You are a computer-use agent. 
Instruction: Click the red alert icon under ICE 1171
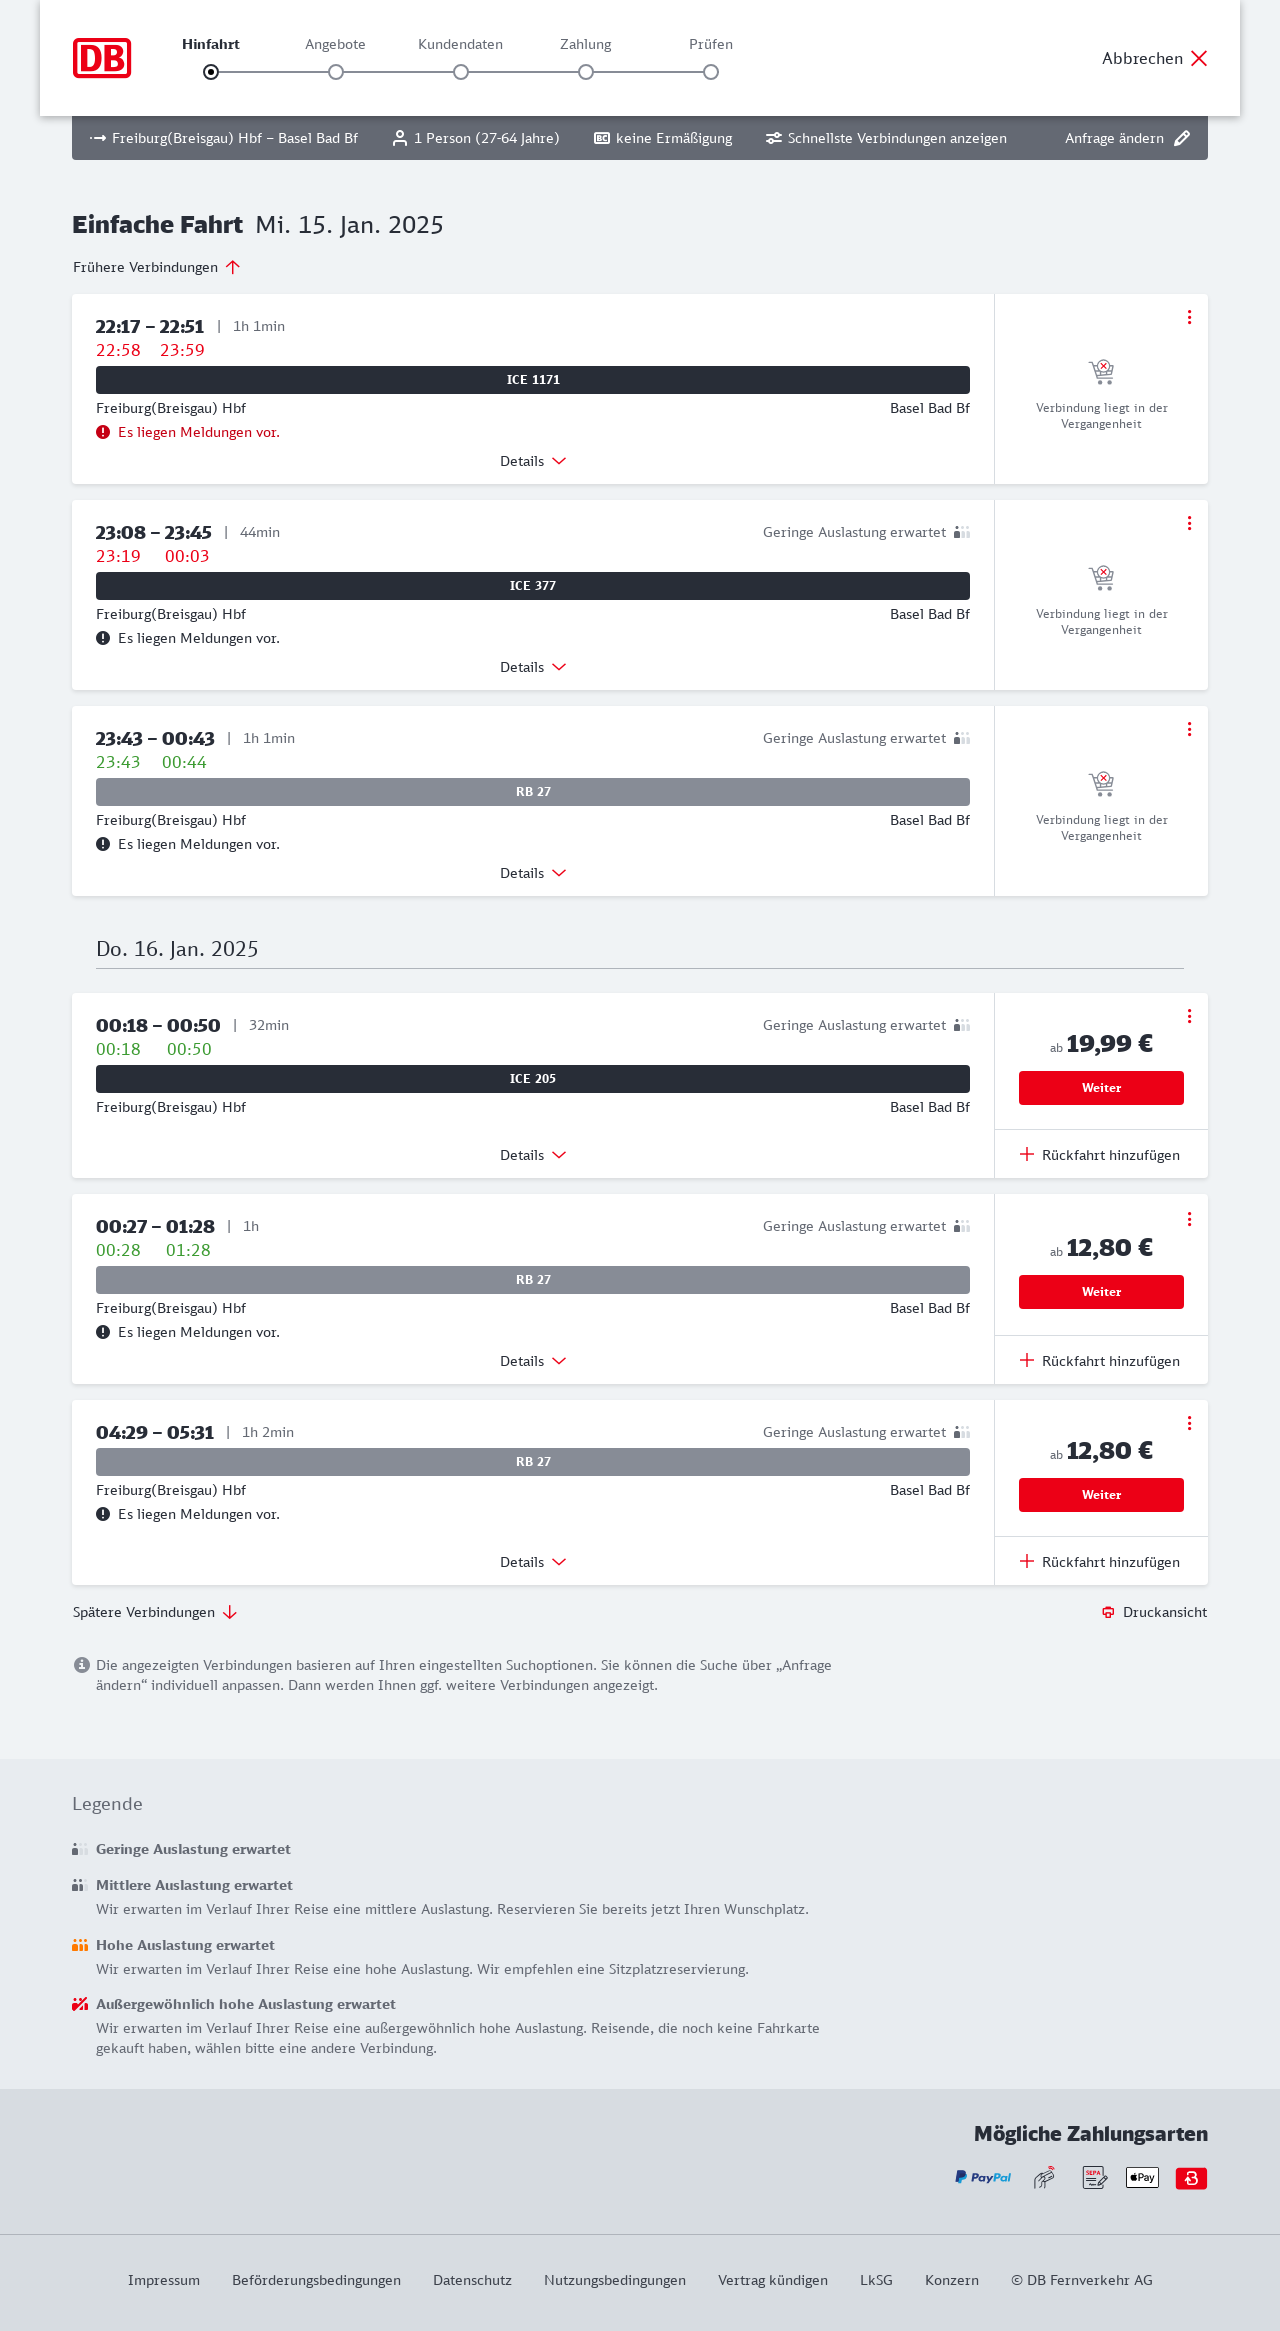[103, 432]
